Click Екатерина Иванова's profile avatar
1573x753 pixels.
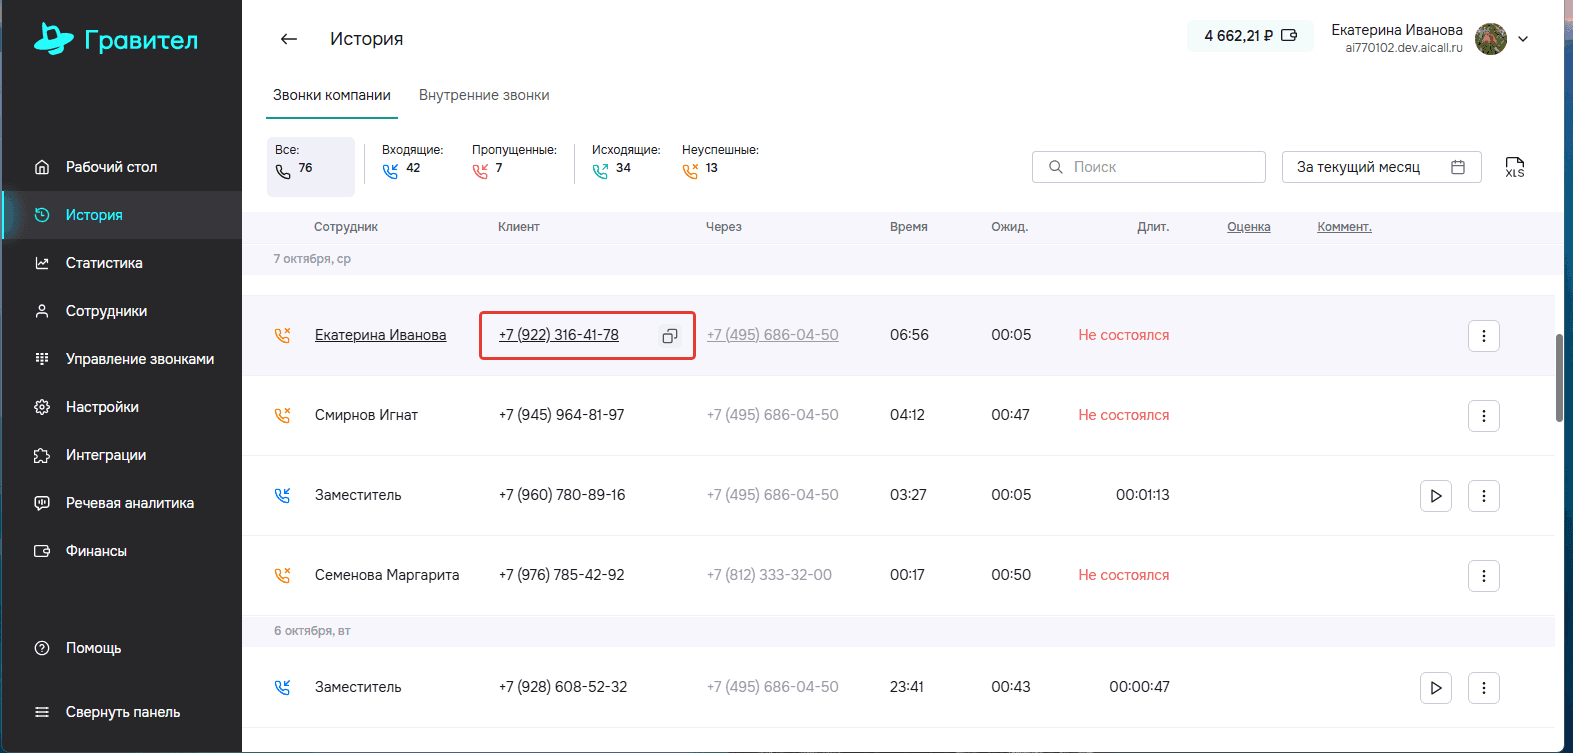1490,39
